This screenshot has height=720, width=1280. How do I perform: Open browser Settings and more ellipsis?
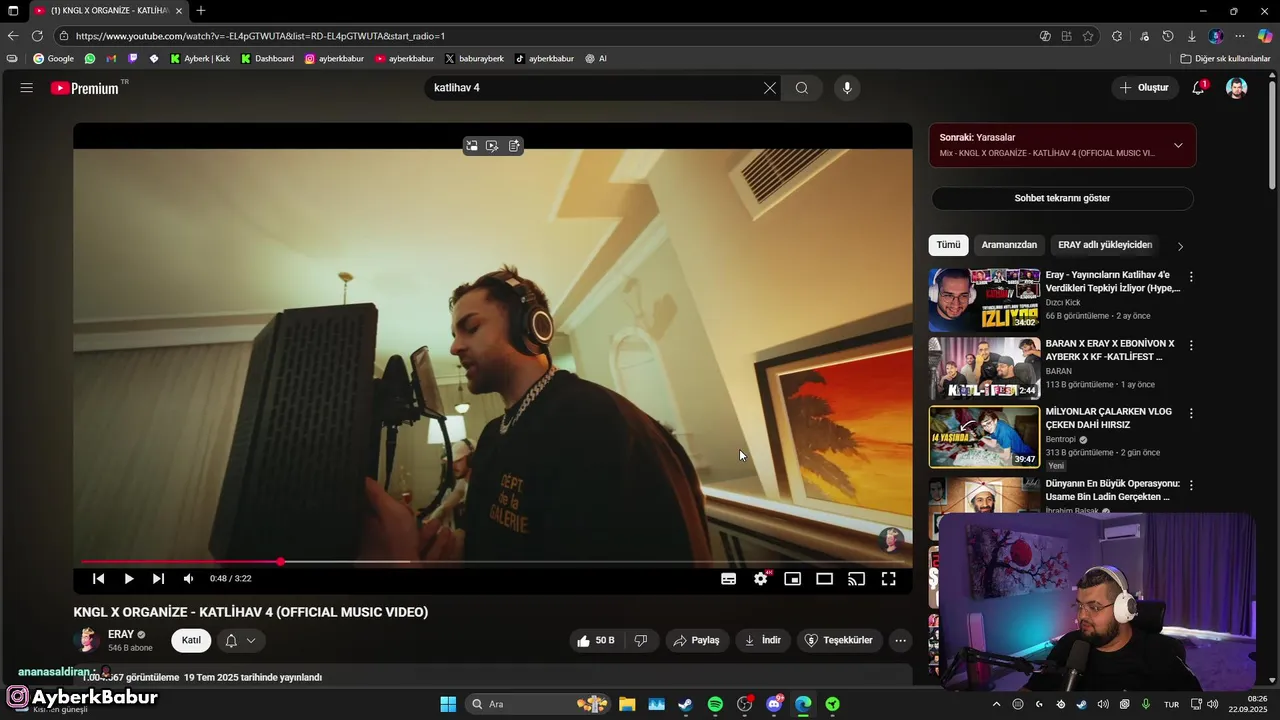[x=1240, y=36]
